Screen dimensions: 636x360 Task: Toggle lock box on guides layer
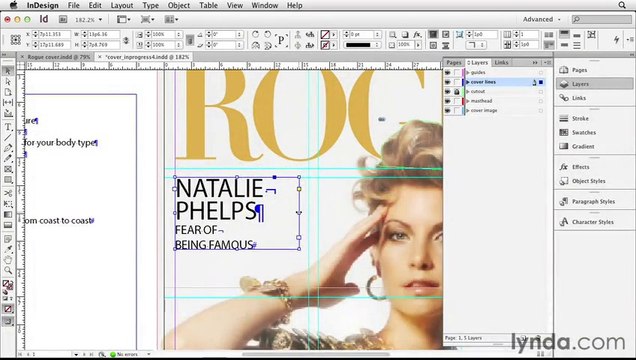(x=457, y=73)
